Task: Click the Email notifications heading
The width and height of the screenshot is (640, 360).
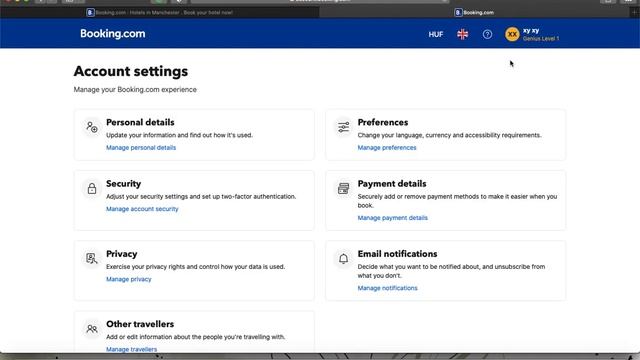Action: pyautogui.click(x=397, y=254)
